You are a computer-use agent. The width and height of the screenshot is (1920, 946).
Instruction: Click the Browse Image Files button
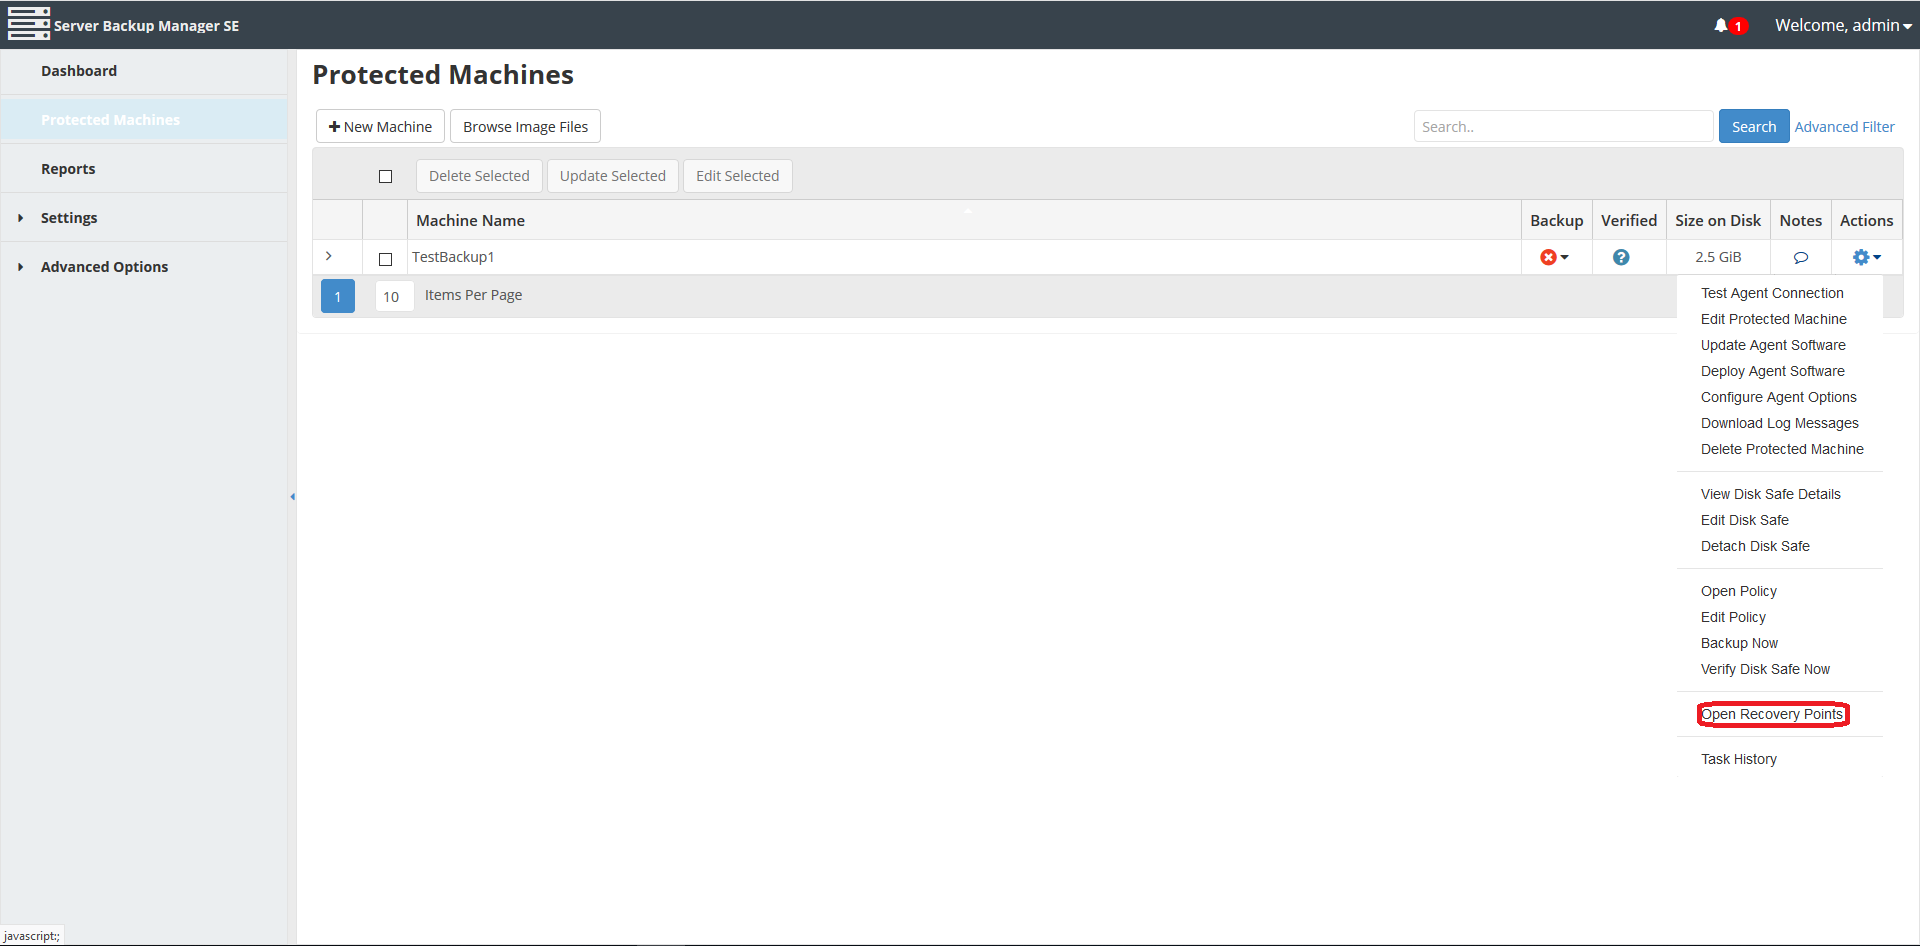pos(525,126)
